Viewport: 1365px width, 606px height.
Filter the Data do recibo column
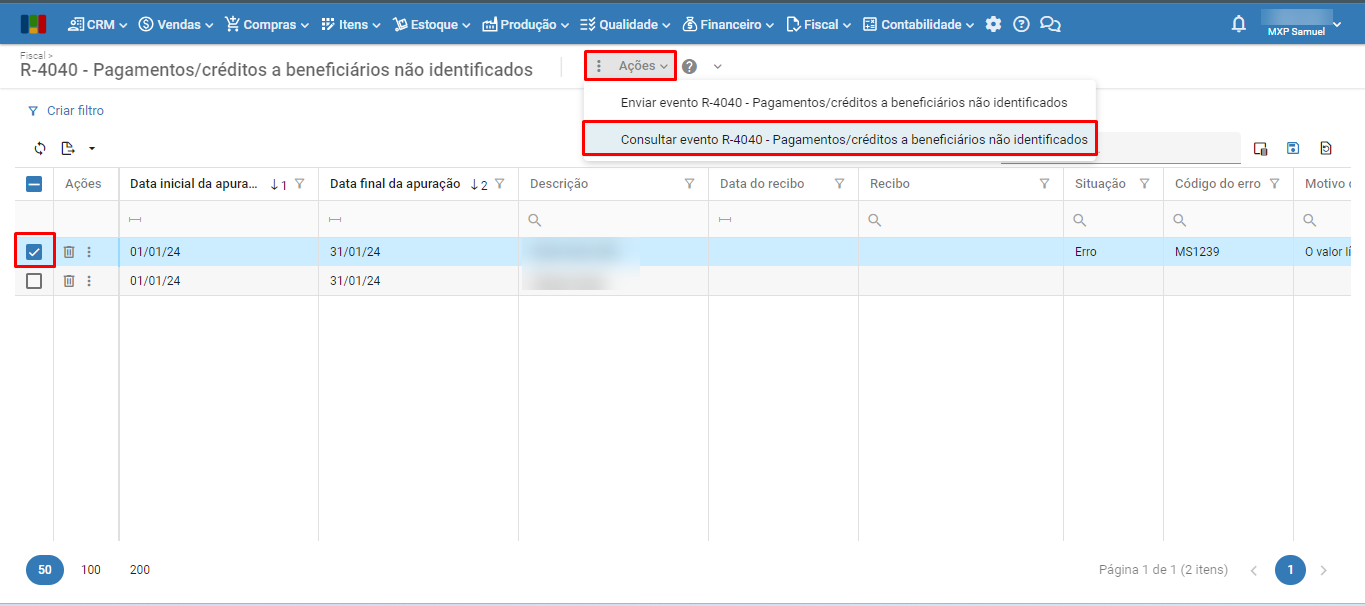coord(839,184)
